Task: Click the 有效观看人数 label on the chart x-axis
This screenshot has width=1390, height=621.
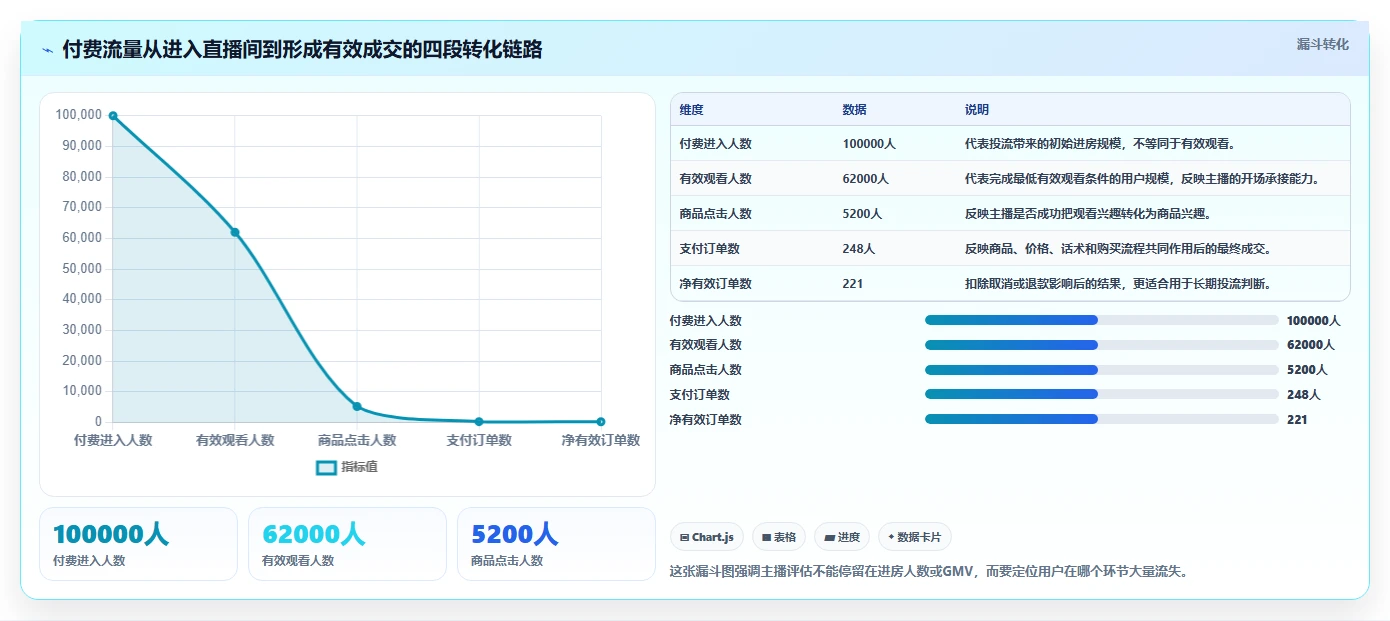Action: (235, 440)
